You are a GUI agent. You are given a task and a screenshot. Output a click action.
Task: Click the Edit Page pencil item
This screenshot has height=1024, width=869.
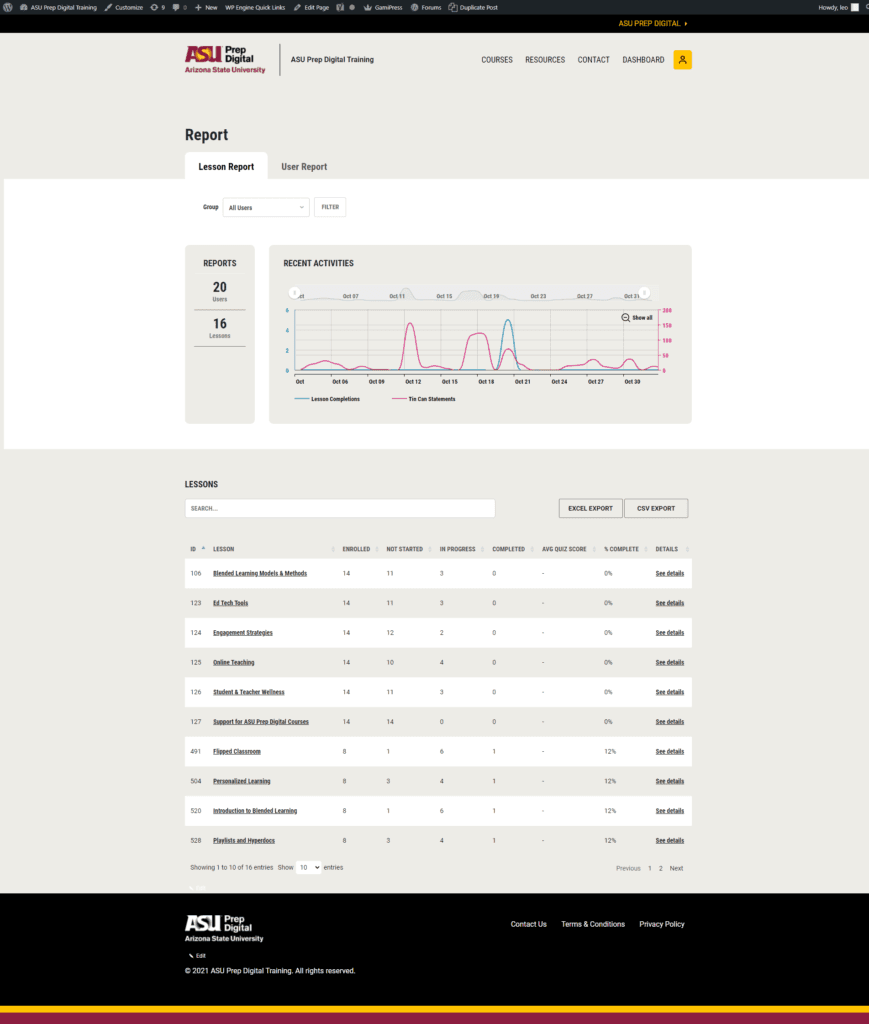(311, 7)
